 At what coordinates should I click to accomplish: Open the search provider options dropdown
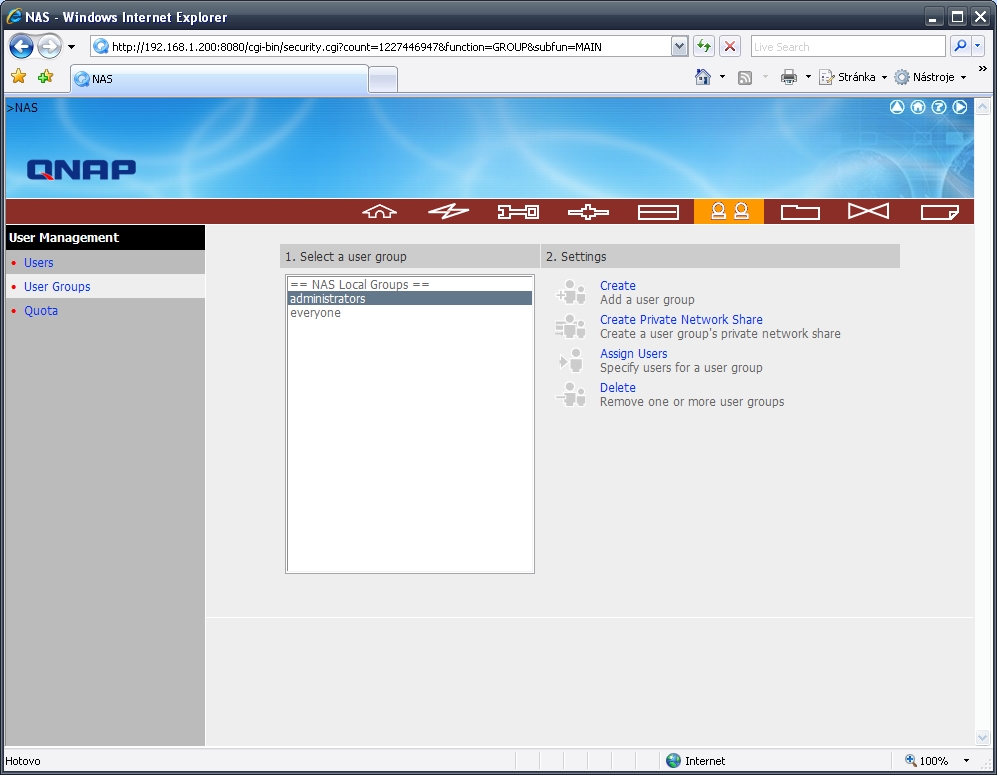coord(978,46)
